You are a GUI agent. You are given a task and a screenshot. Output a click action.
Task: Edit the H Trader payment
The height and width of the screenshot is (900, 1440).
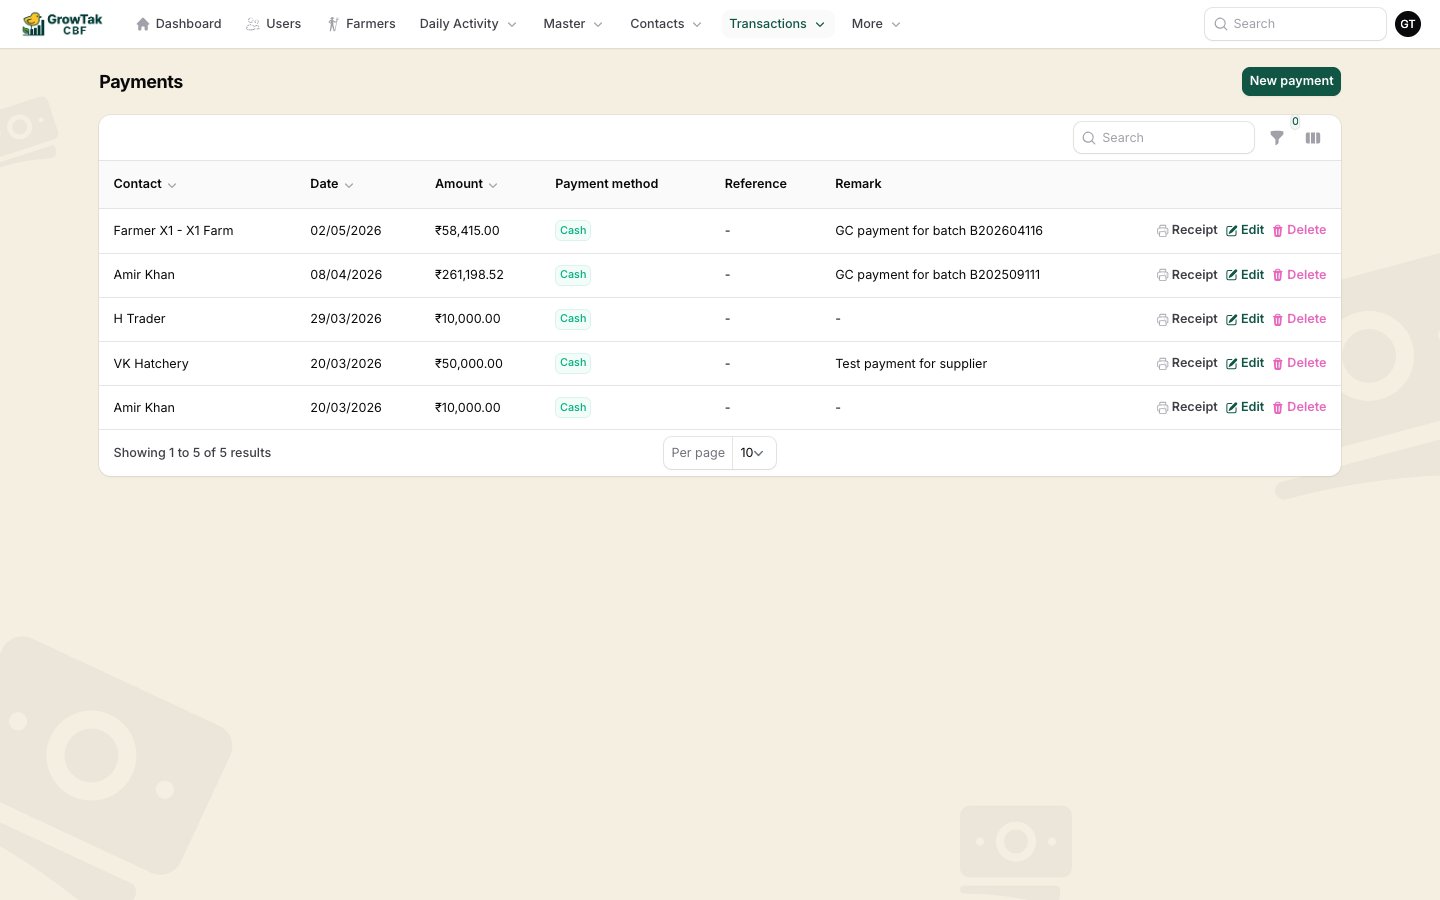click(x=1245, y=319)
